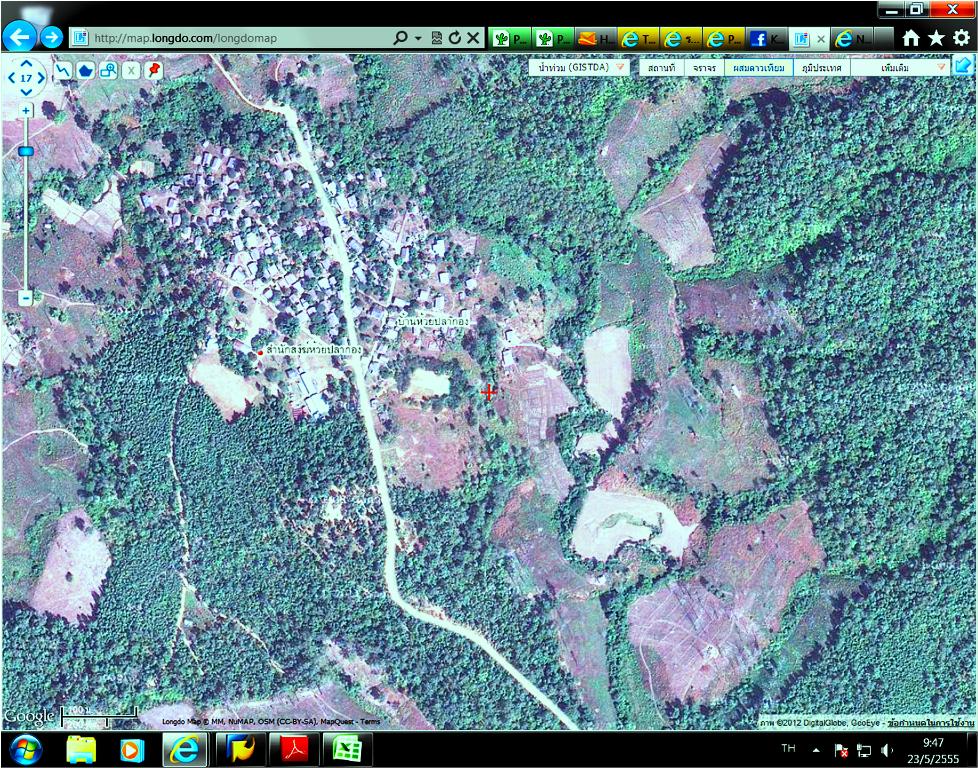Click the zoom slider handle

point(26,151)
